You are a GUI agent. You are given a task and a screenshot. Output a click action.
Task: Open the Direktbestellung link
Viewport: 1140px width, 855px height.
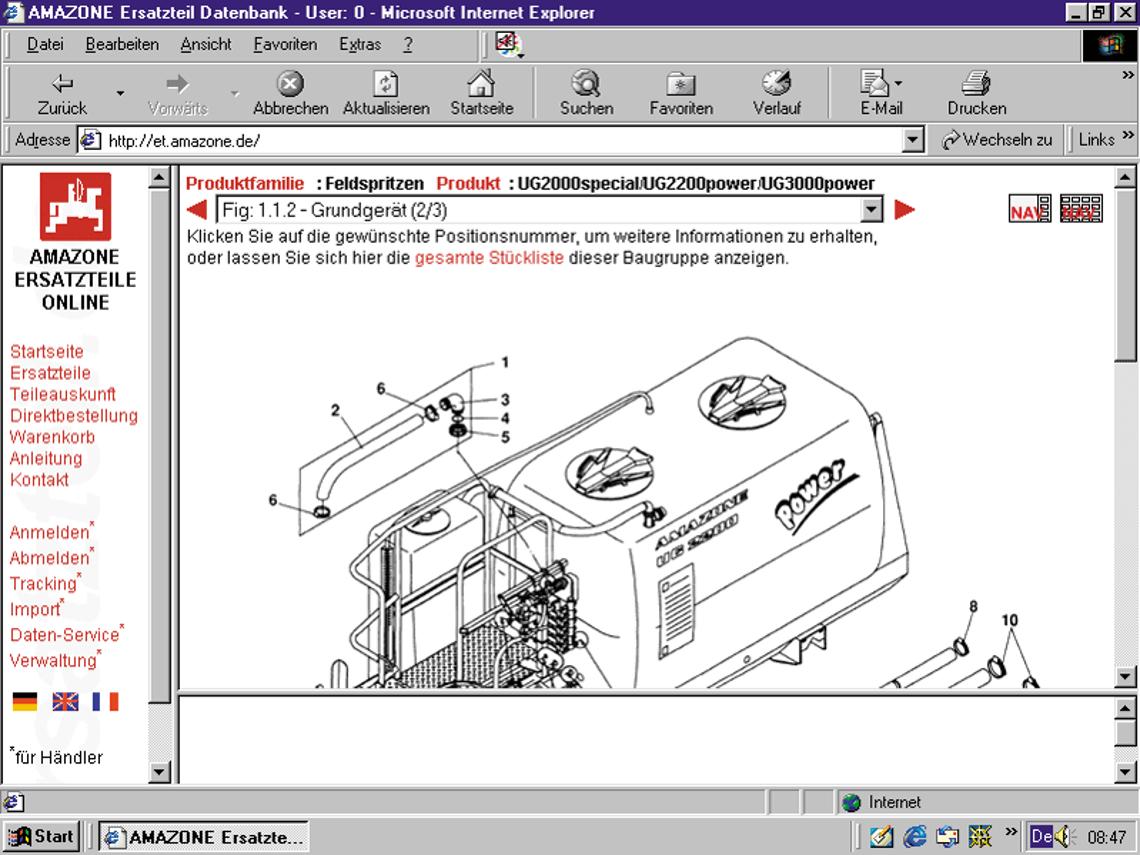coord(73,416)
